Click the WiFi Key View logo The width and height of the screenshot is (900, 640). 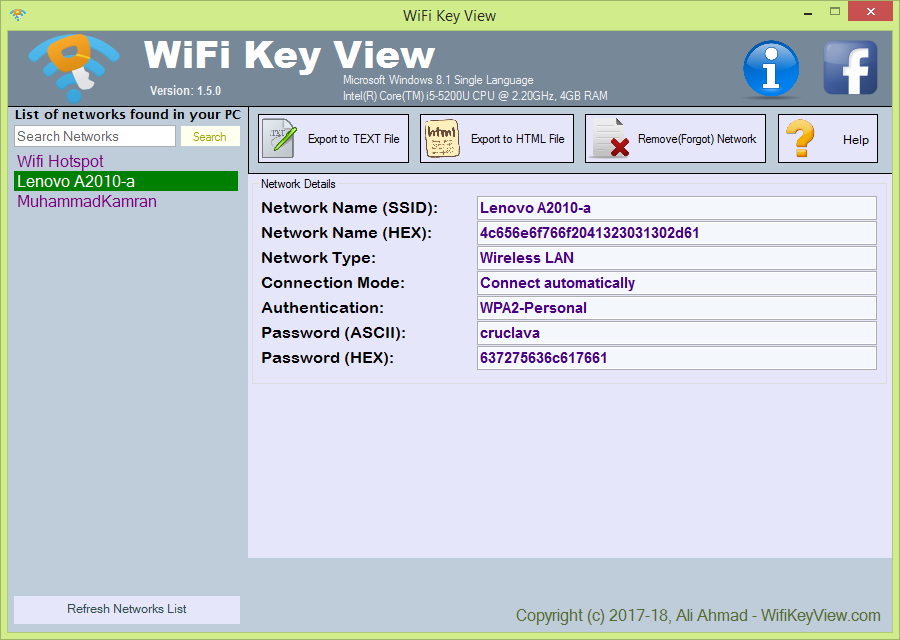(73, 67)
